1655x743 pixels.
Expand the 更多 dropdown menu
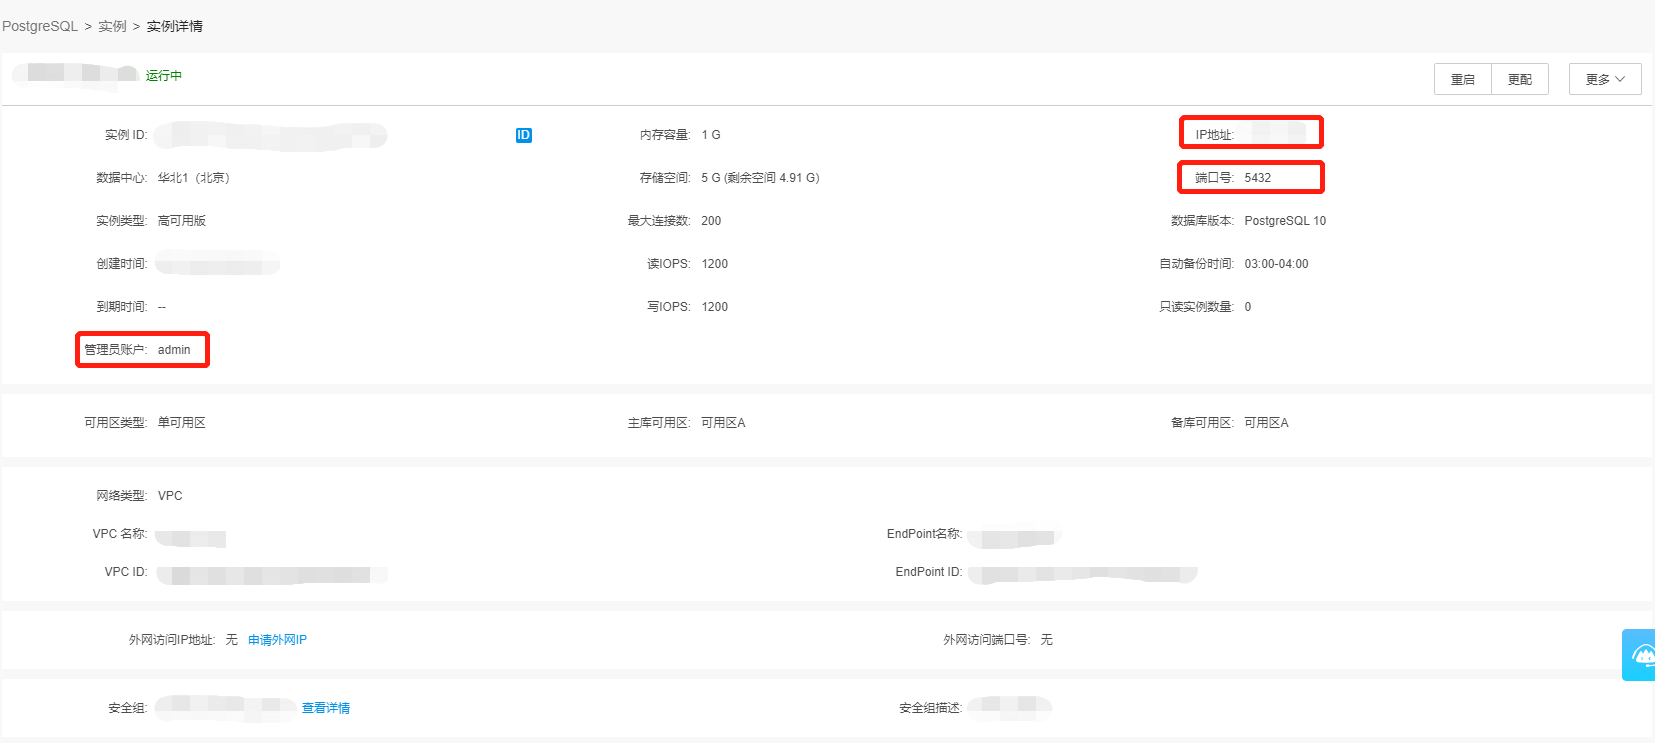pos(1605,79)
